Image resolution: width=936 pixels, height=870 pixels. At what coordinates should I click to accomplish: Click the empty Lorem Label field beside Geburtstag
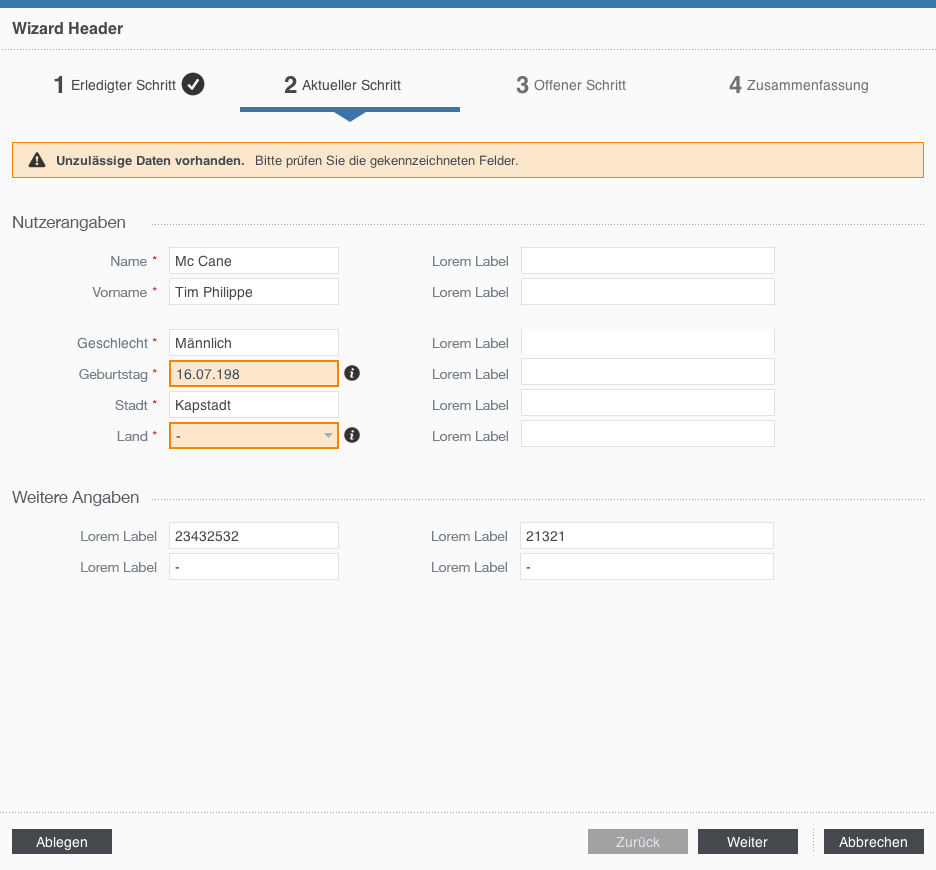pos(648,372)
